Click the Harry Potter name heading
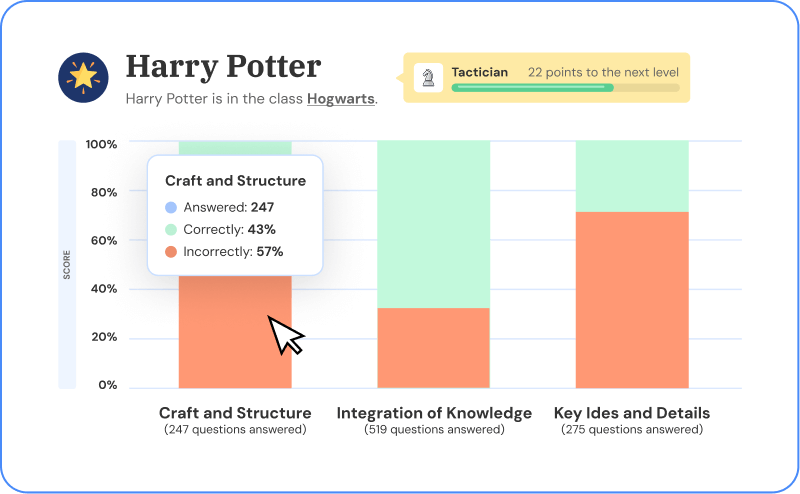 click(x=223, y=67)
